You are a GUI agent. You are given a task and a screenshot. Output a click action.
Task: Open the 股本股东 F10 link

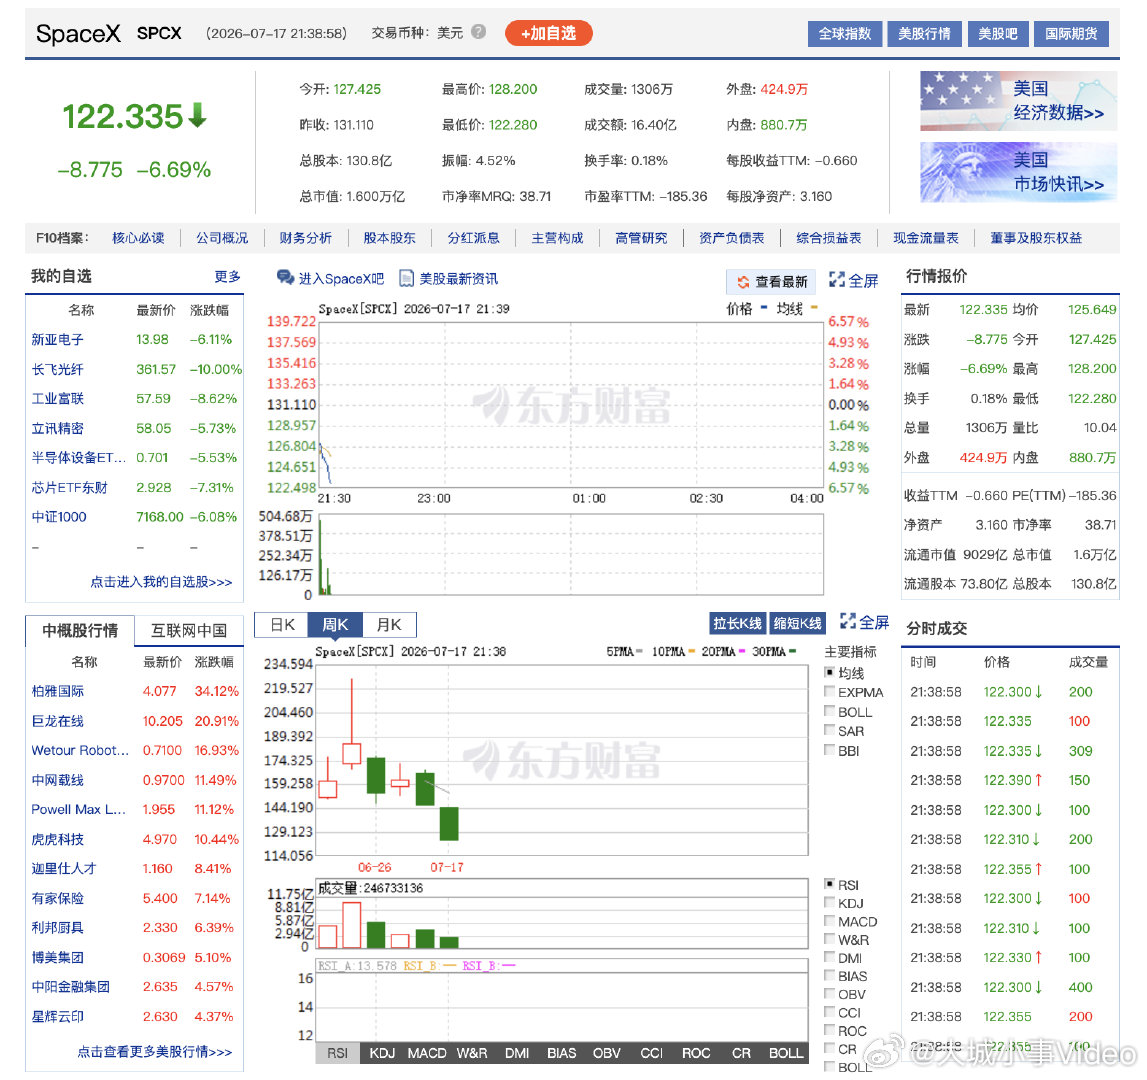click(389, 238)
